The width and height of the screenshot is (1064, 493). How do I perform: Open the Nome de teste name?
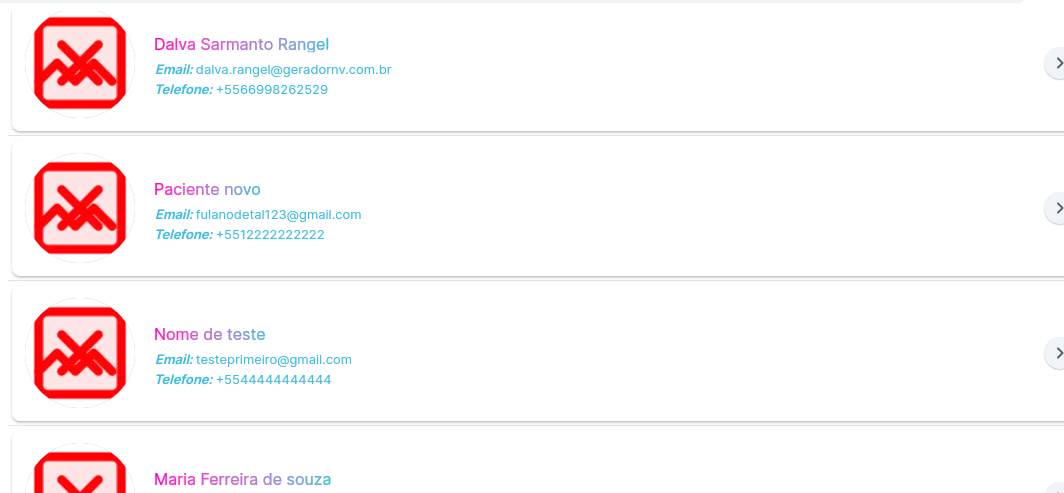coord(210,334)
